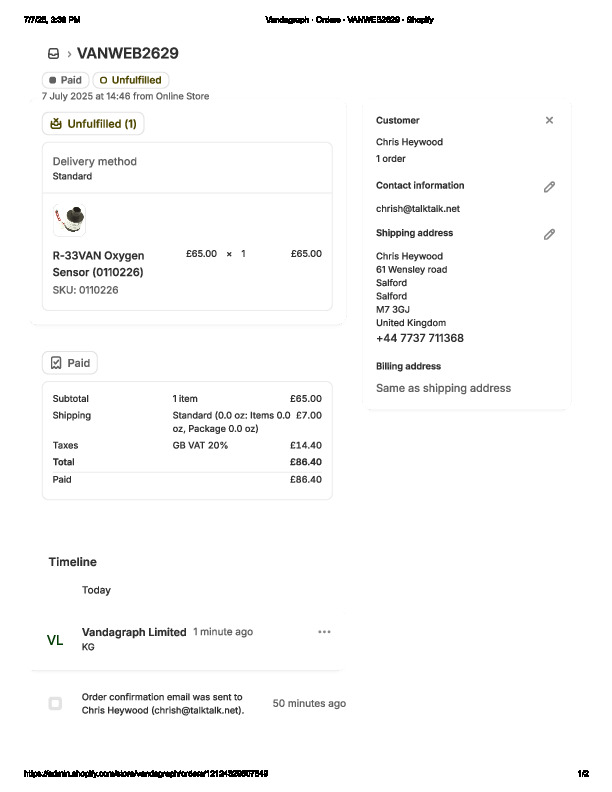Click the VL avatar in the timeline
Screen dimensions: 612x792
click(x=55, y=640)
